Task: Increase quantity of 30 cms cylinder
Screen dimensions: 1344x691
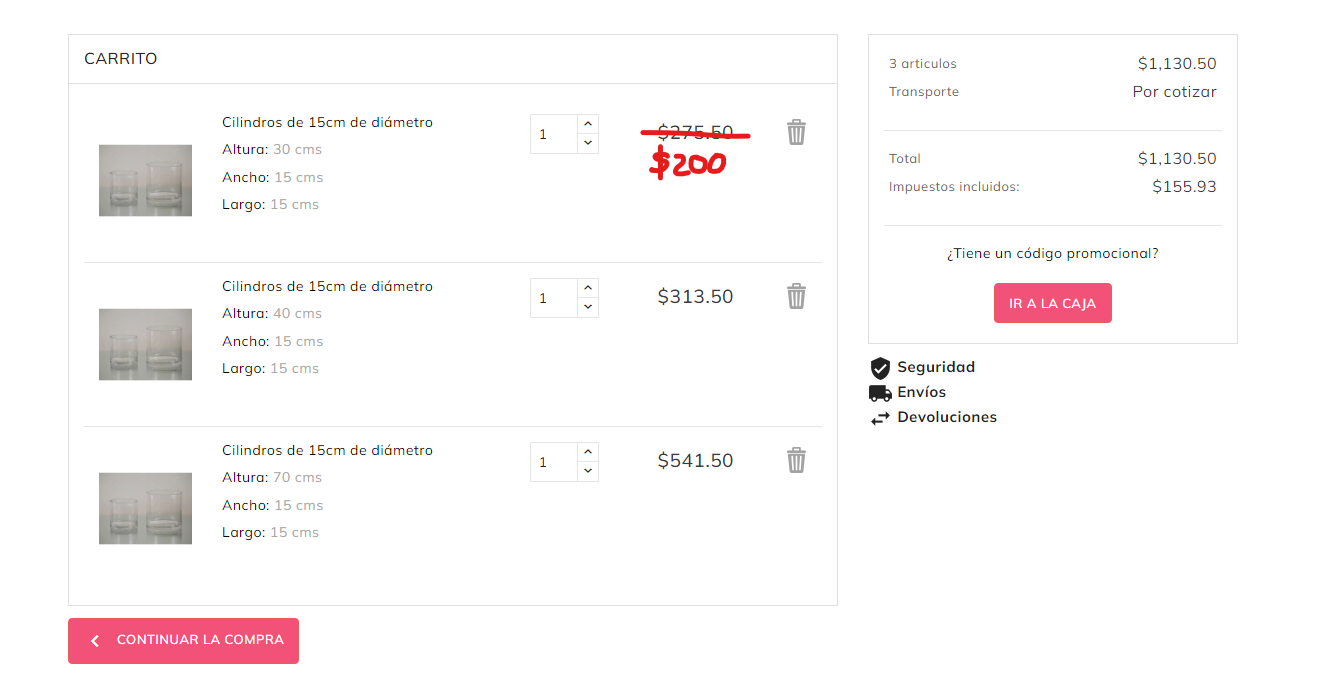Action: coord(588,124)
